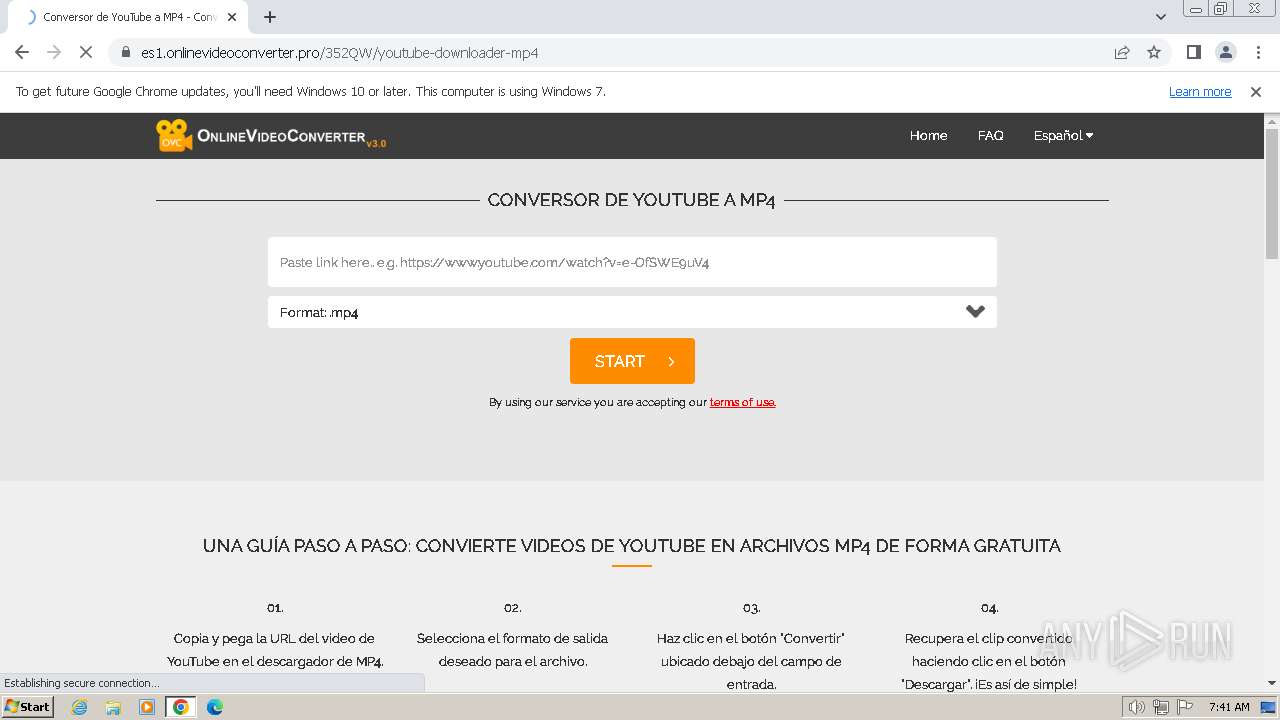Click the OnlineVideoConverter v3.0 title text
This screenshot has width=1280, height=720.
(x=291, y=137)
